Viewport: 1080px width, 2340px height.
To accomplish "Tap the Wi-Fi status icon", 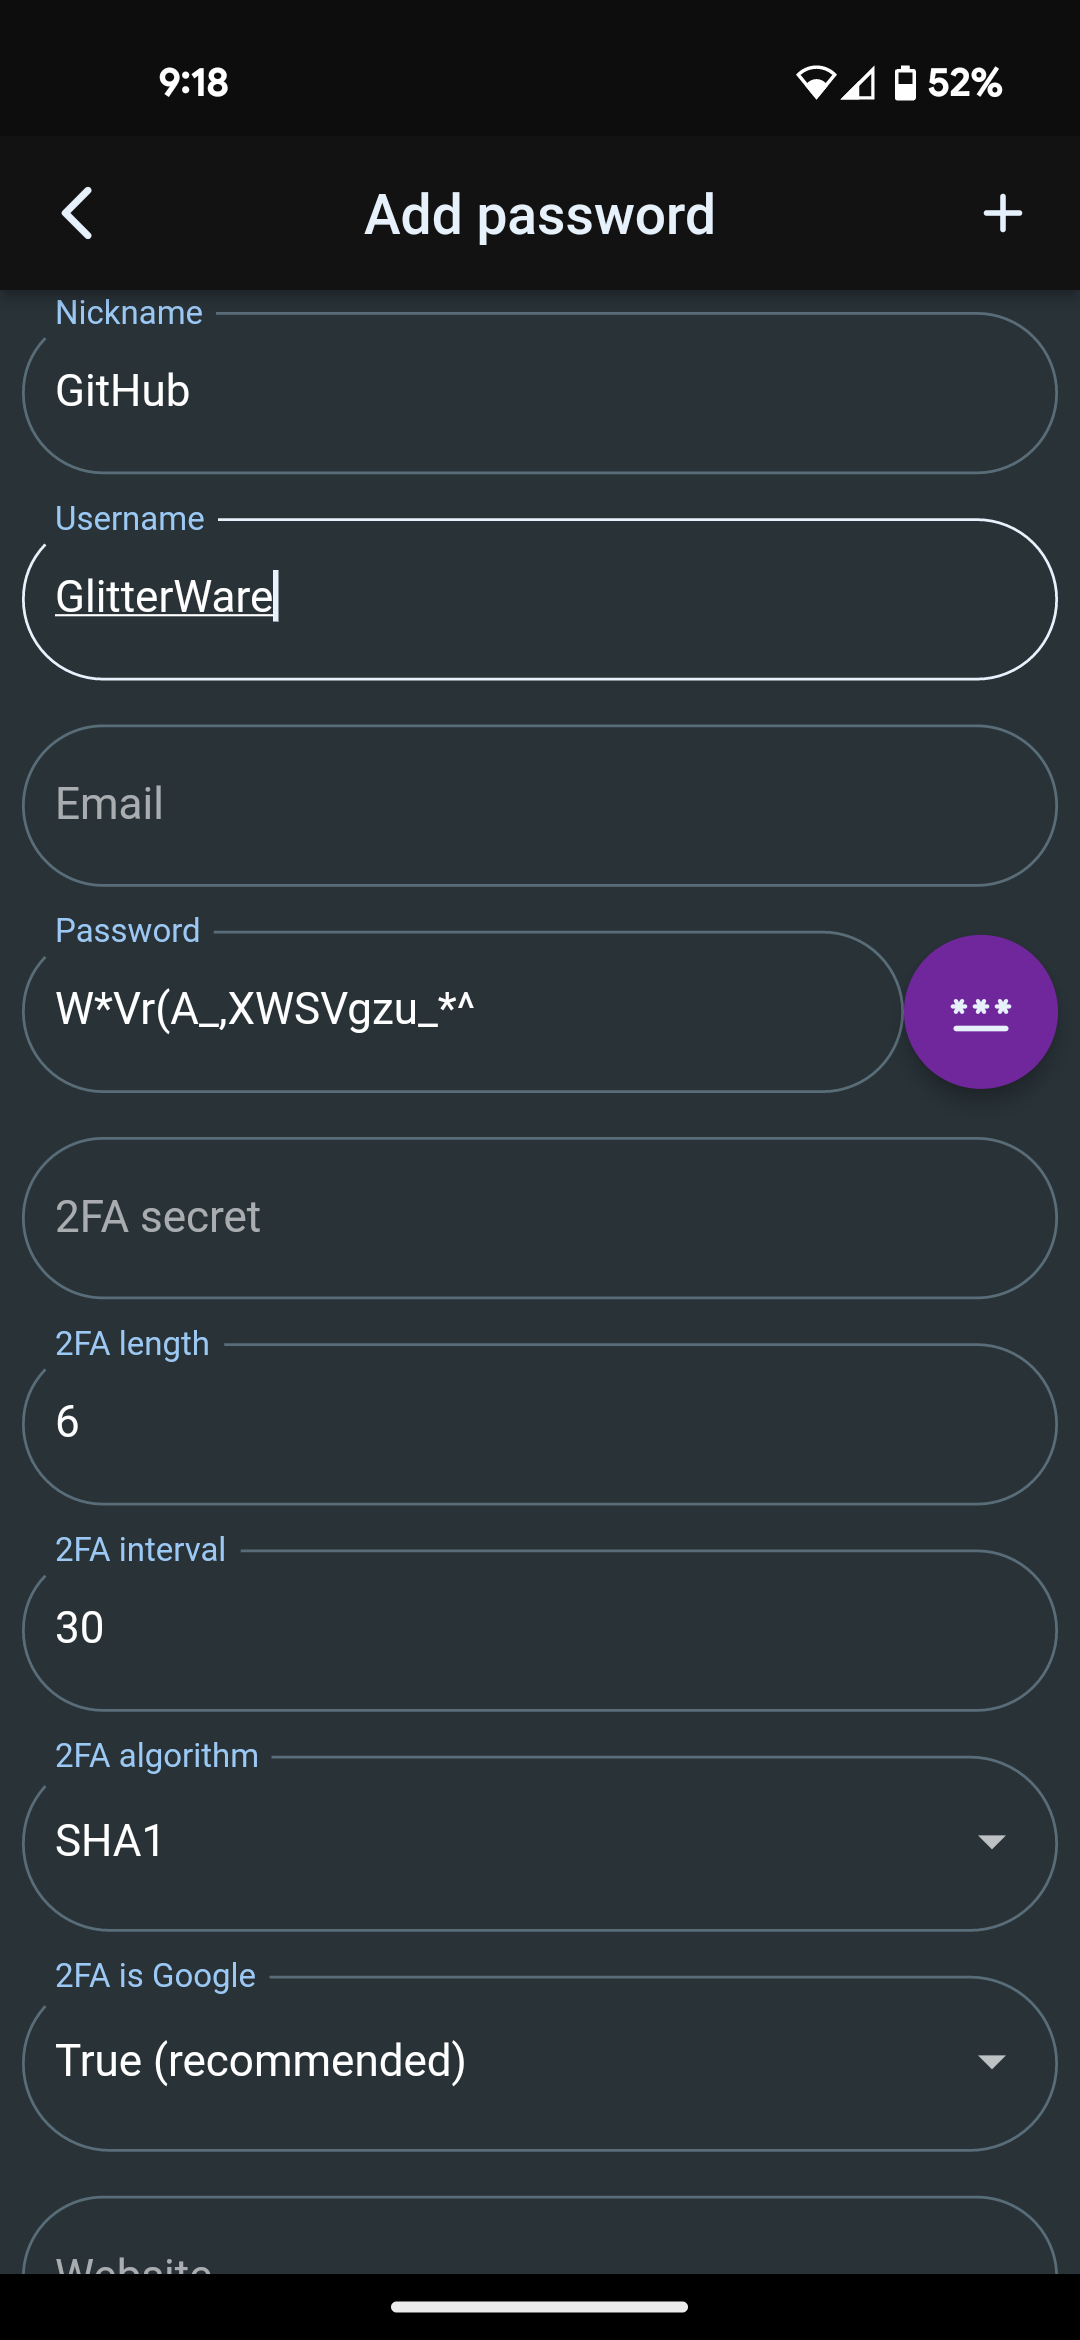I will pyautogui.click(x=815, y=83).
